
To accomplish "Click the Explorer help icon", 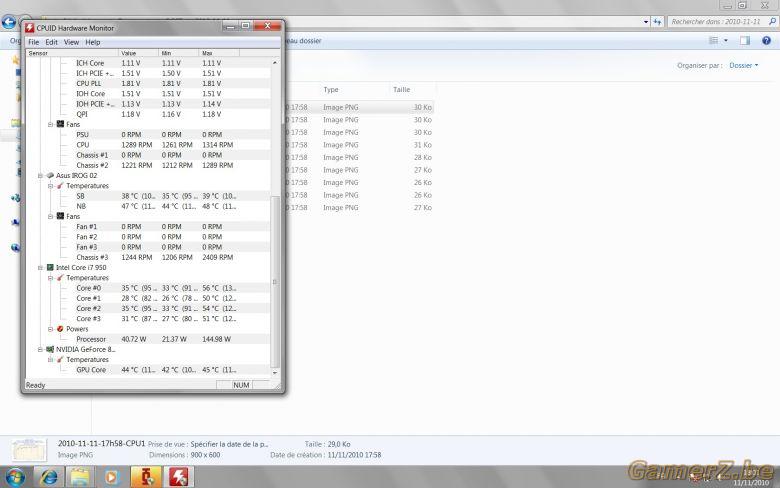I will pos(766,41).
